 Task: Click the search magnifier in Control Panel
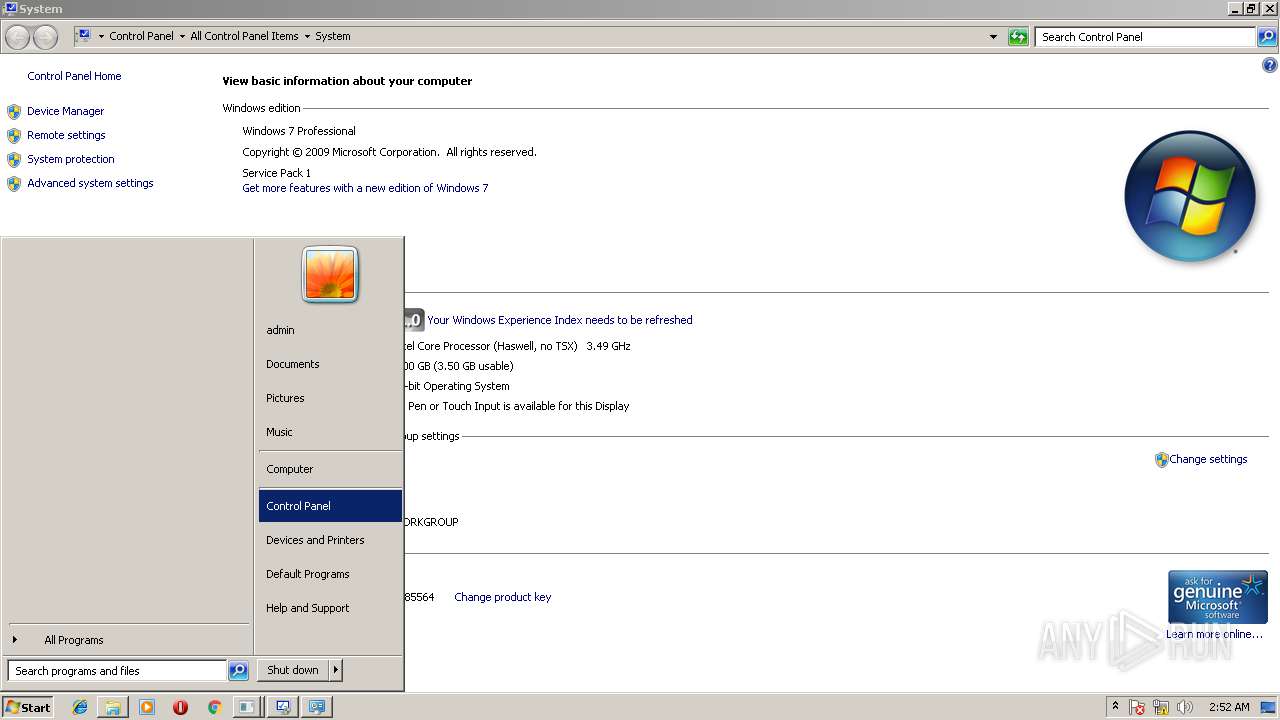(x=1267, y=37)
